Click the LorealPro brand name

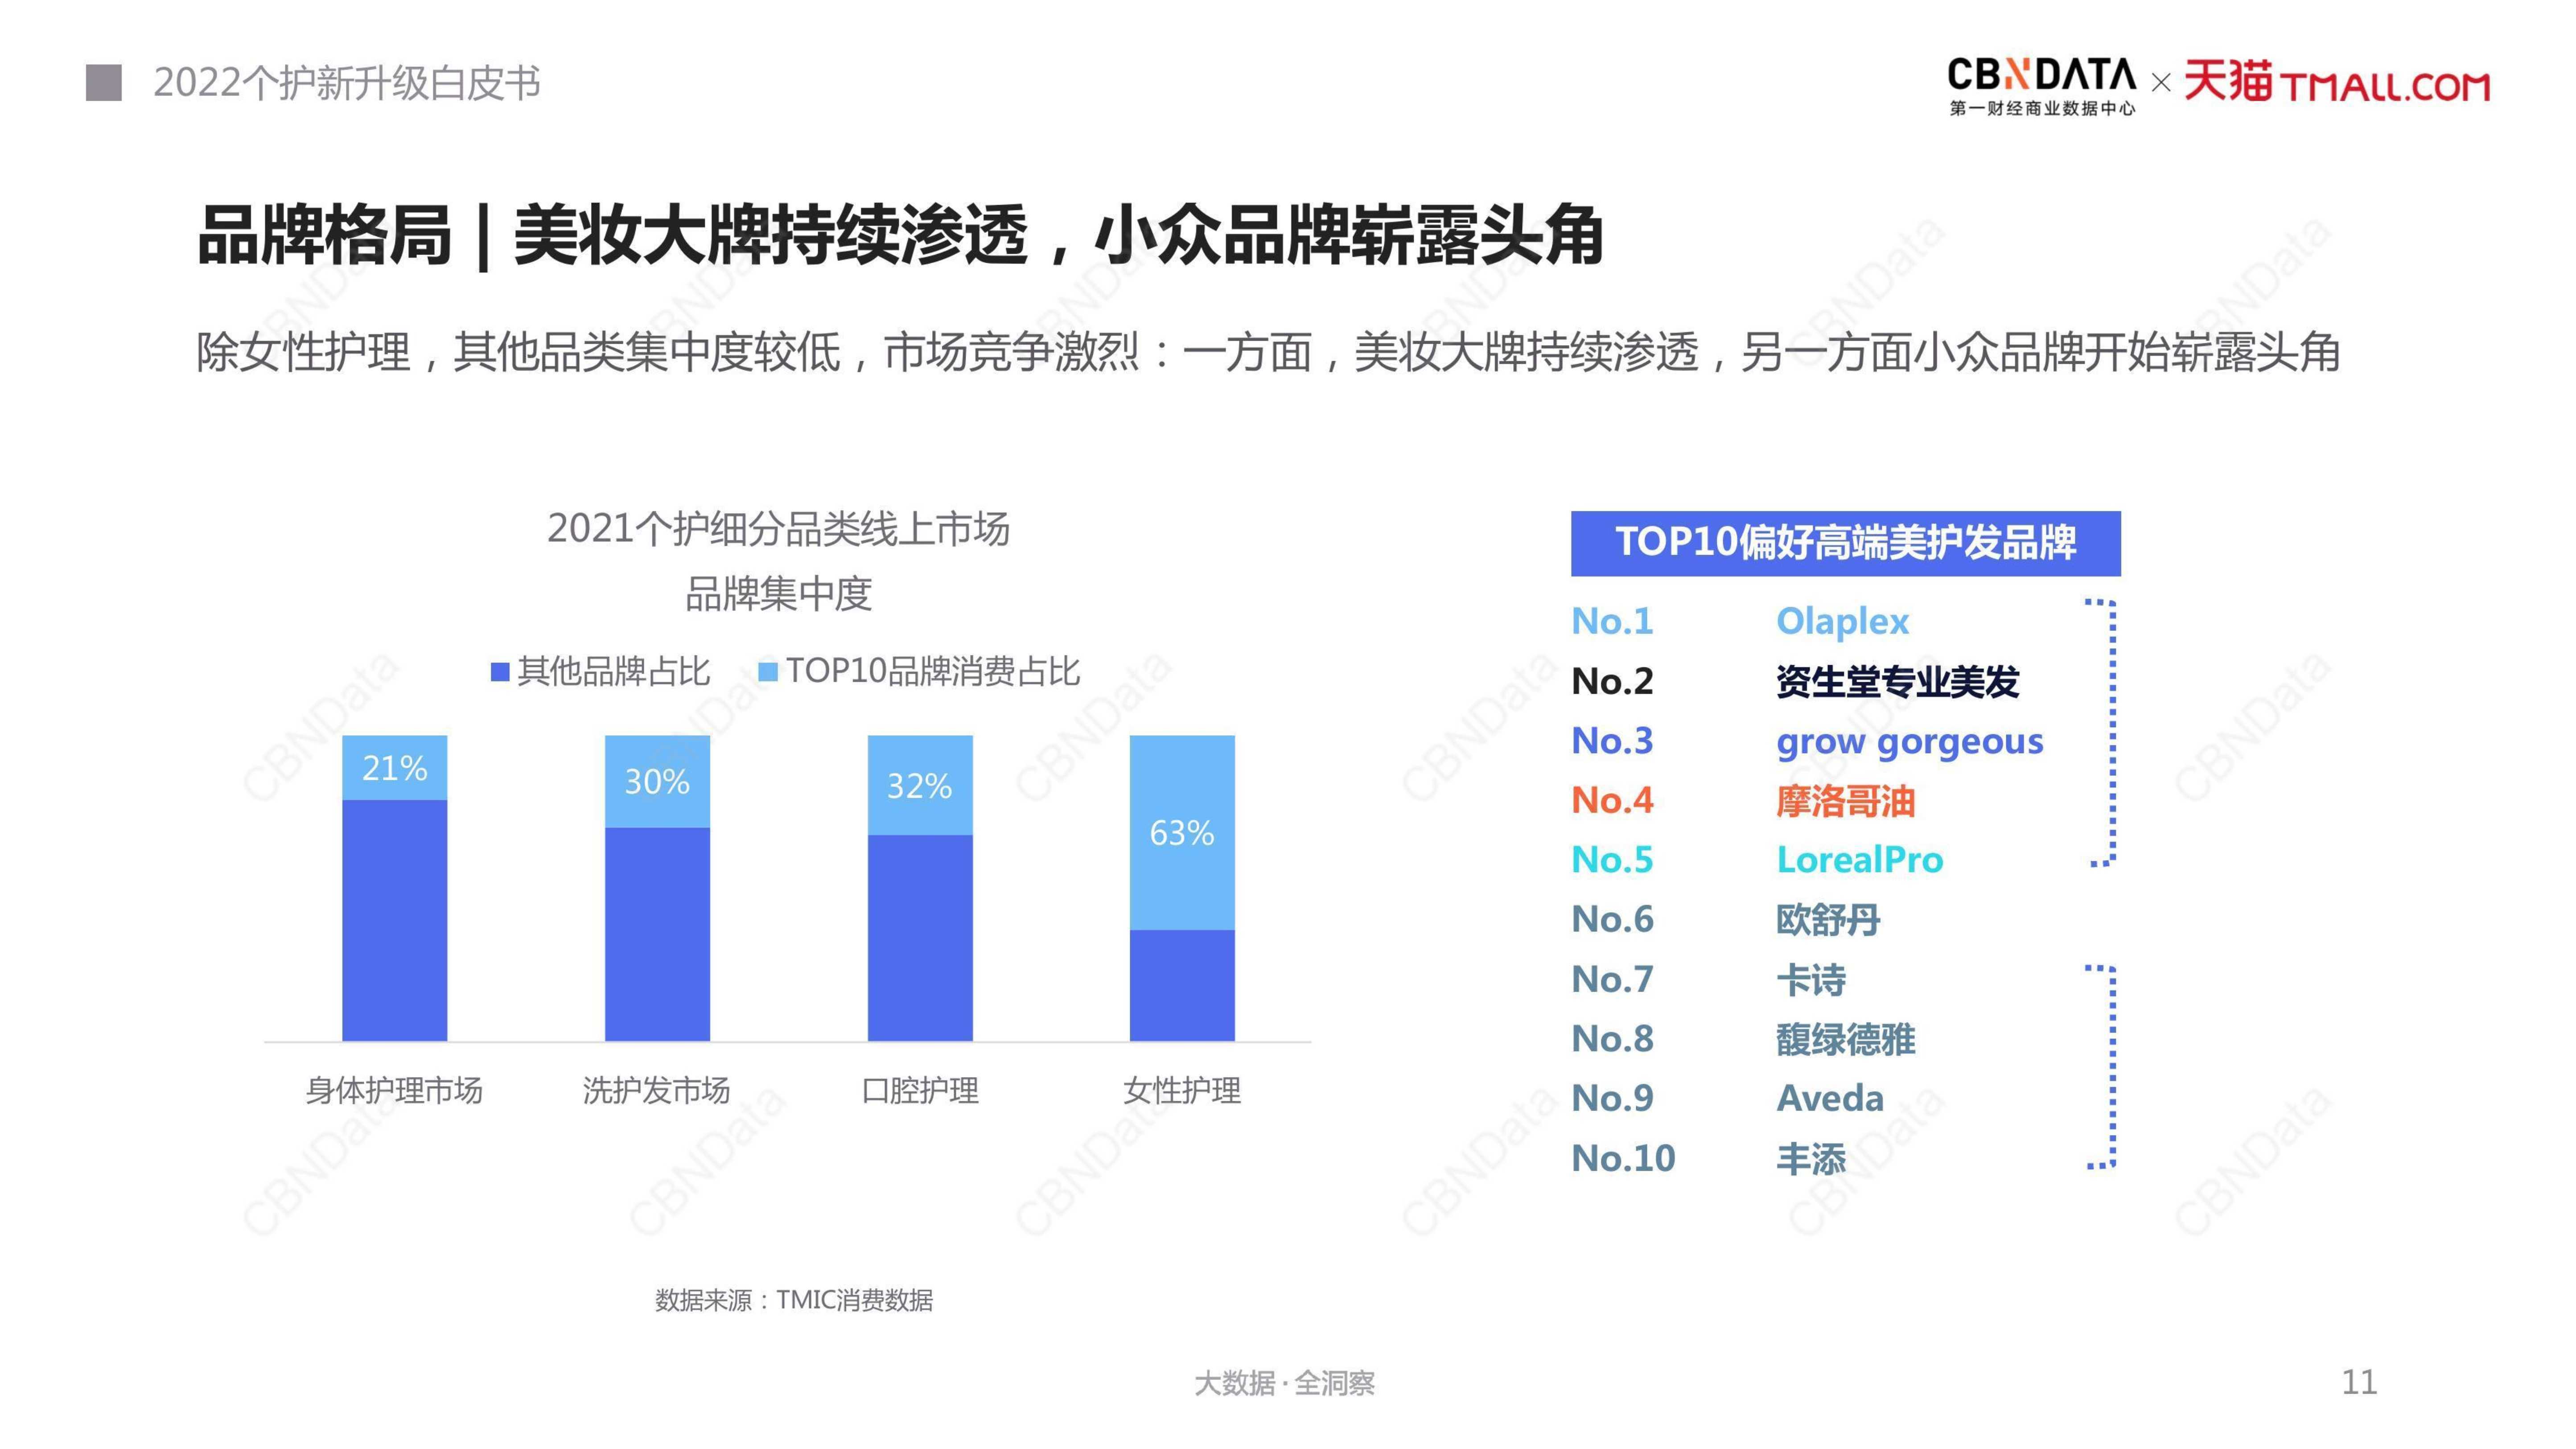(x=1859, y=860)
